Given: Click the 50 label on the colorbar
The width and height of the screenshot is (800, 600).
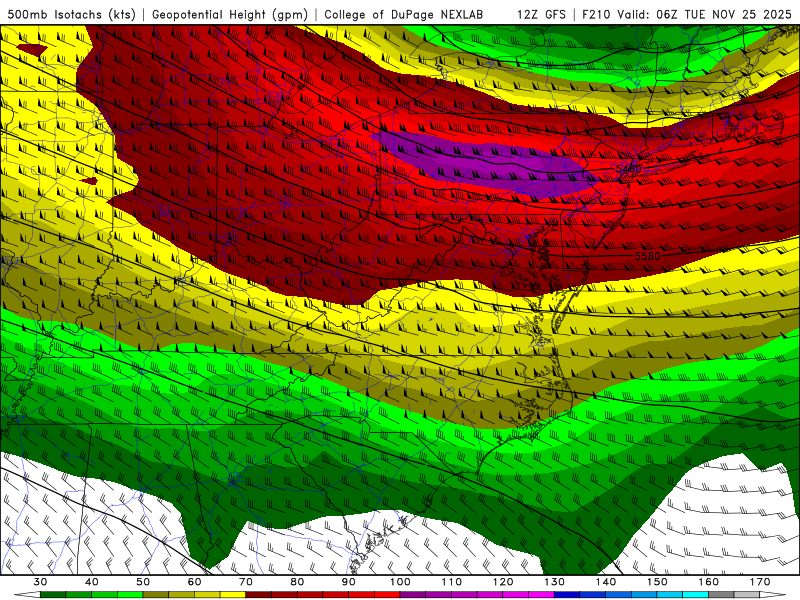Looking at the screenshot, I should 143,582.
